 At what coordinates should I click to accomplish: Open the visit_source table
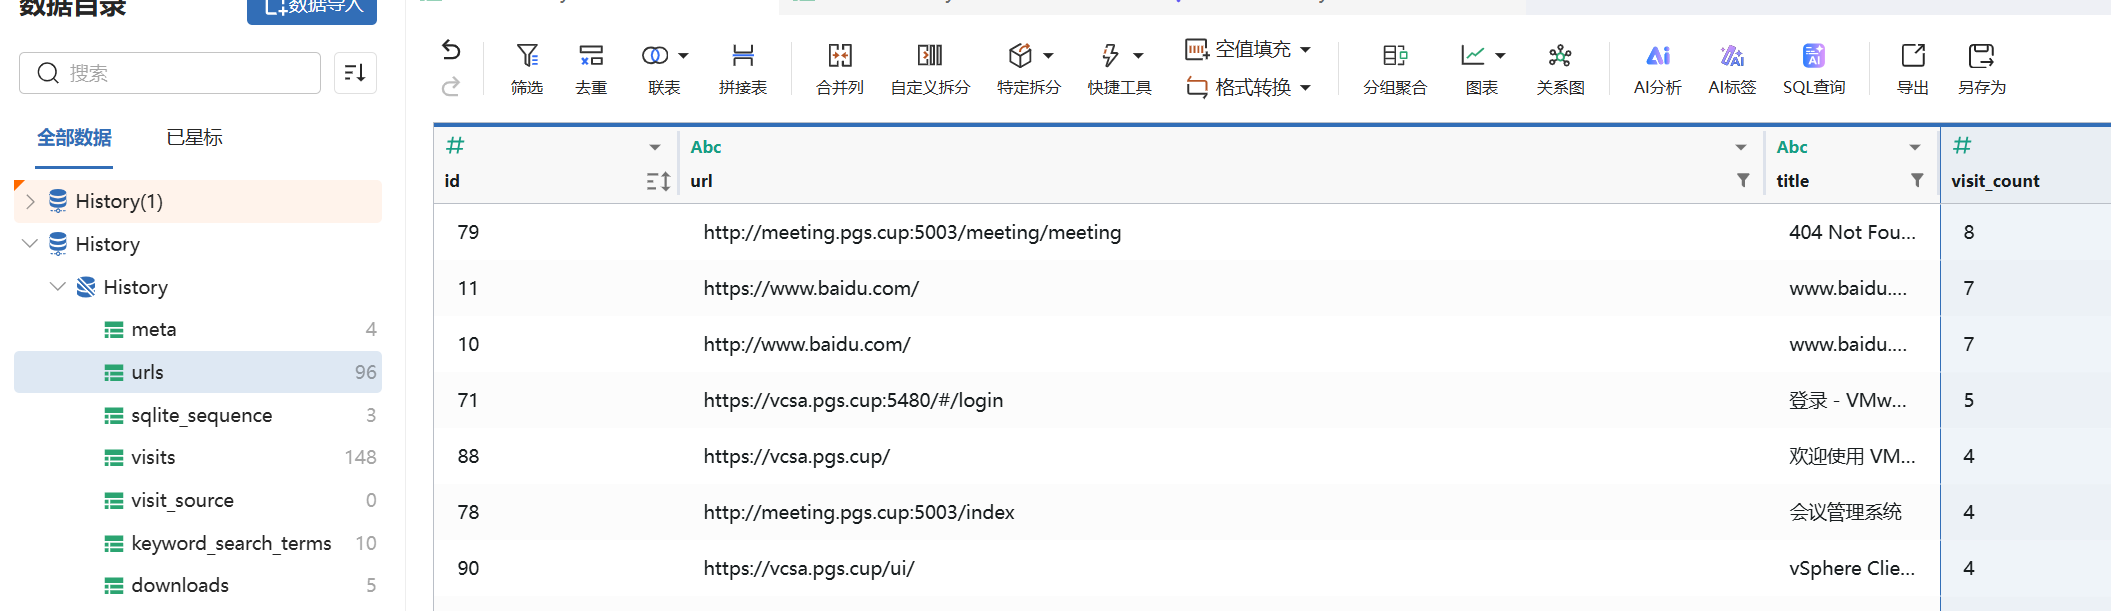(198, 500)
